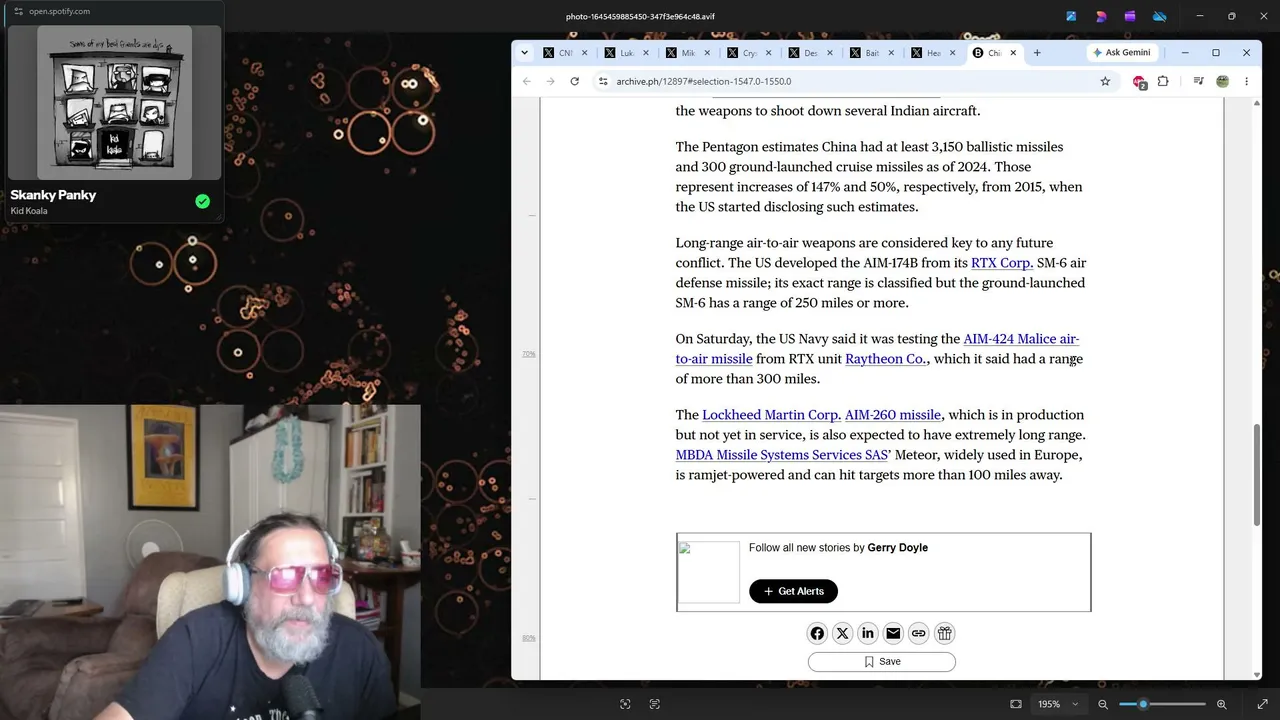The image size is (1280, 720).
Task: Open the Chrome profile avatar
Action: tap(1222, 81)
